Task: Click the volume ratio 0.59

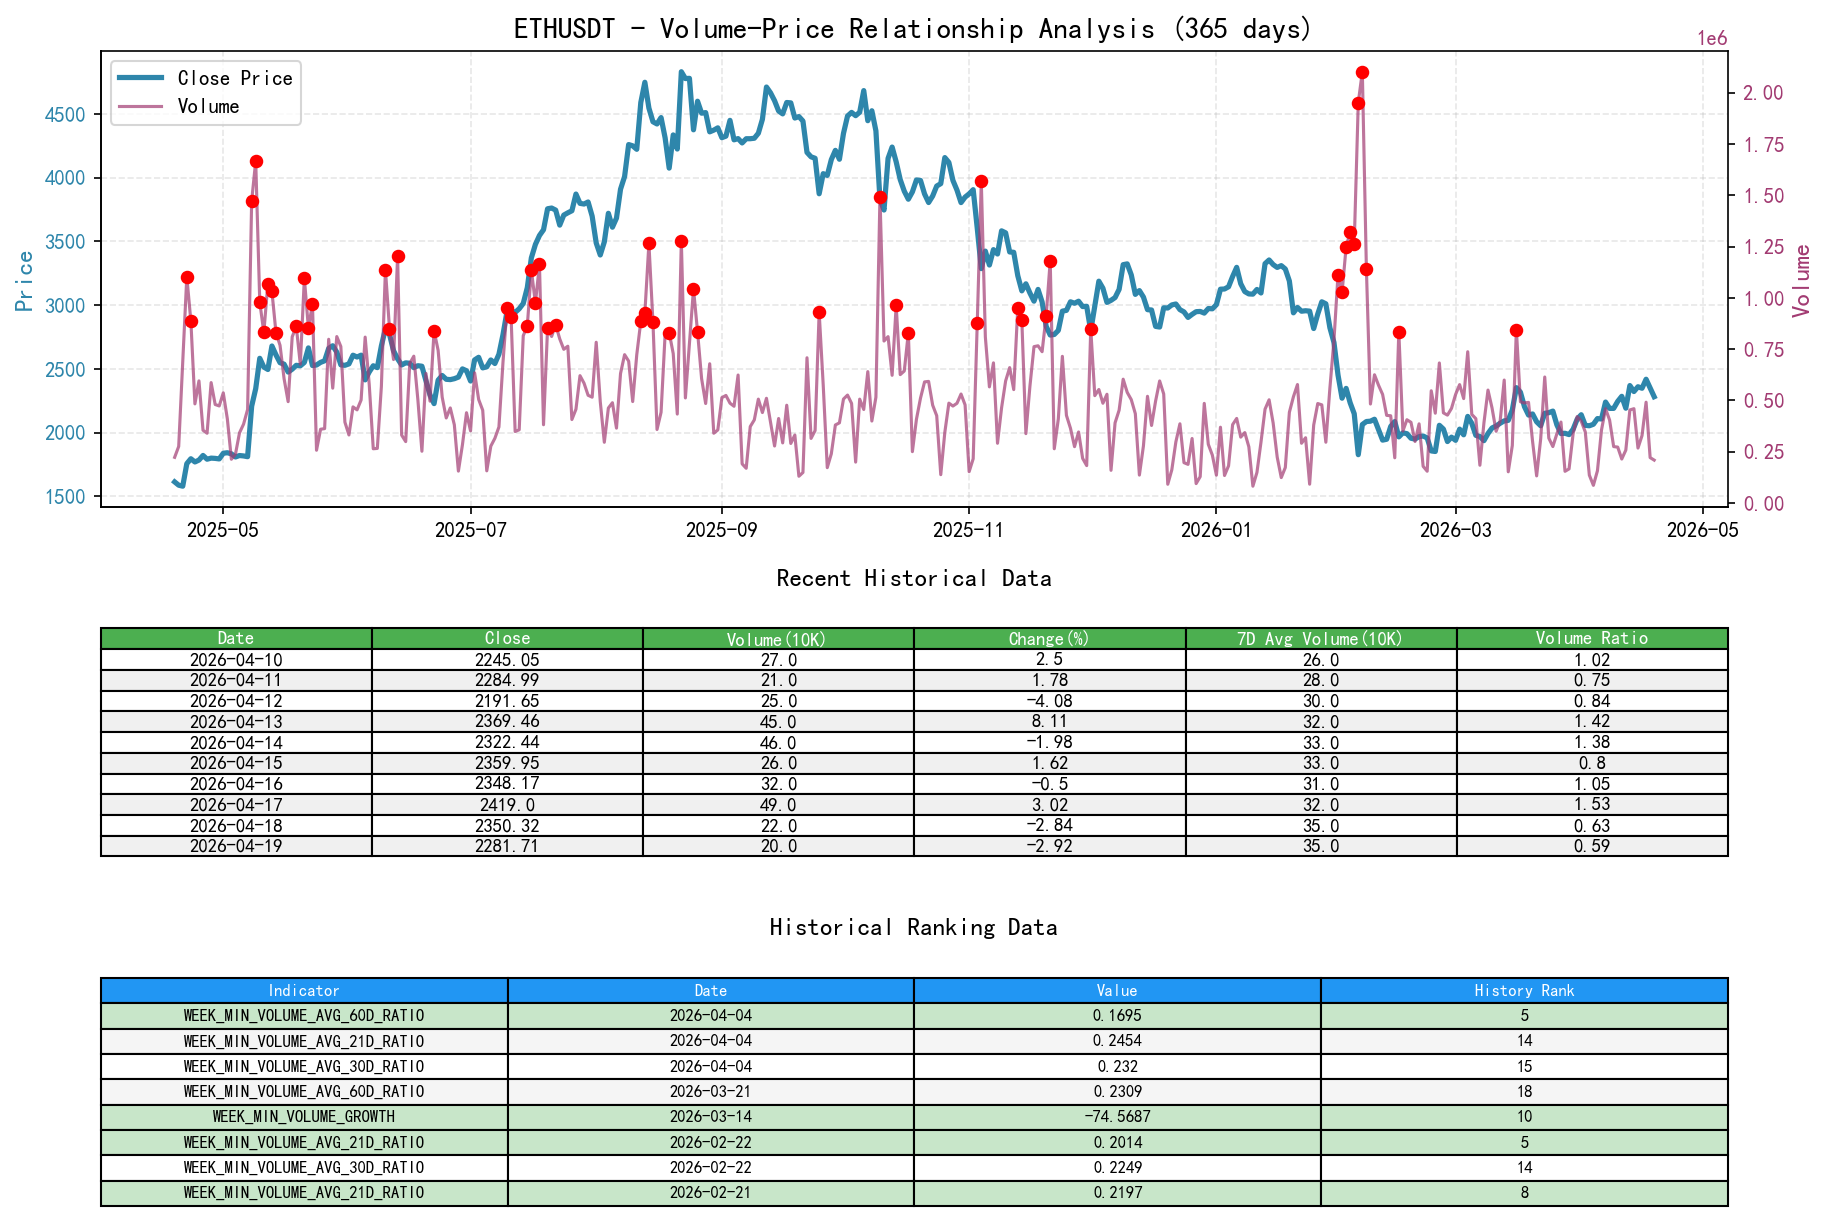Action: pyautogui.click(x=1592, y=846)
